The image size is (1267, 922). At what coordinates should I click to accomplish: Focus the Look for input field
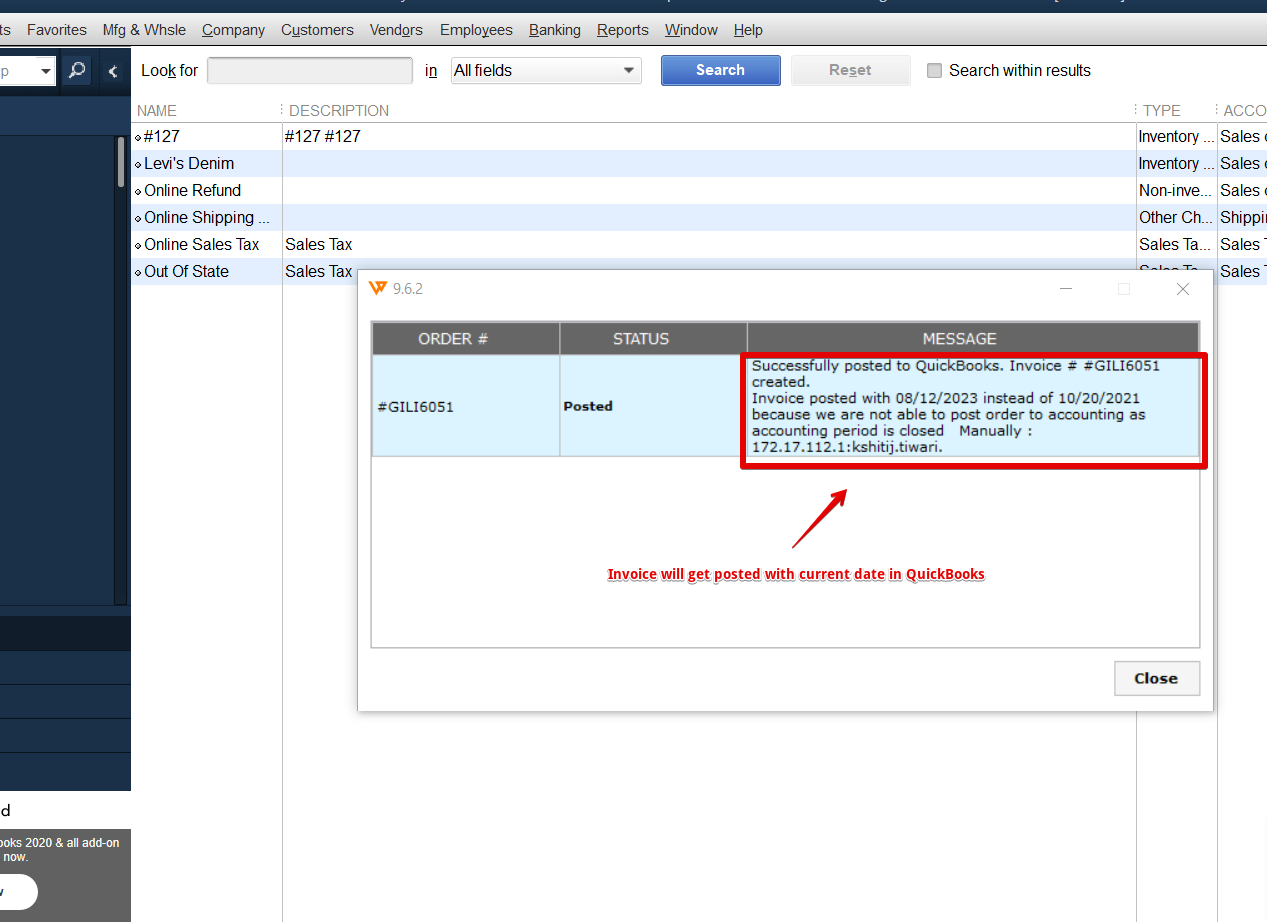(x=310, y=71)
